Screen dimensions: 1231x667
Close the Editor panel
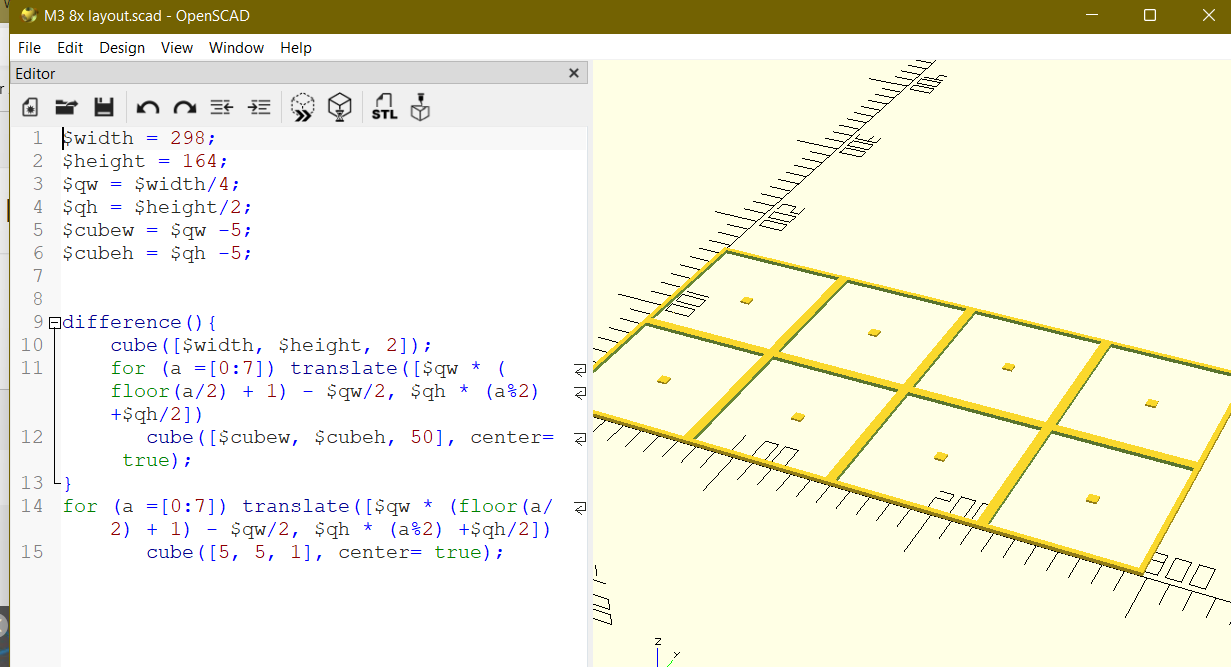574,73
